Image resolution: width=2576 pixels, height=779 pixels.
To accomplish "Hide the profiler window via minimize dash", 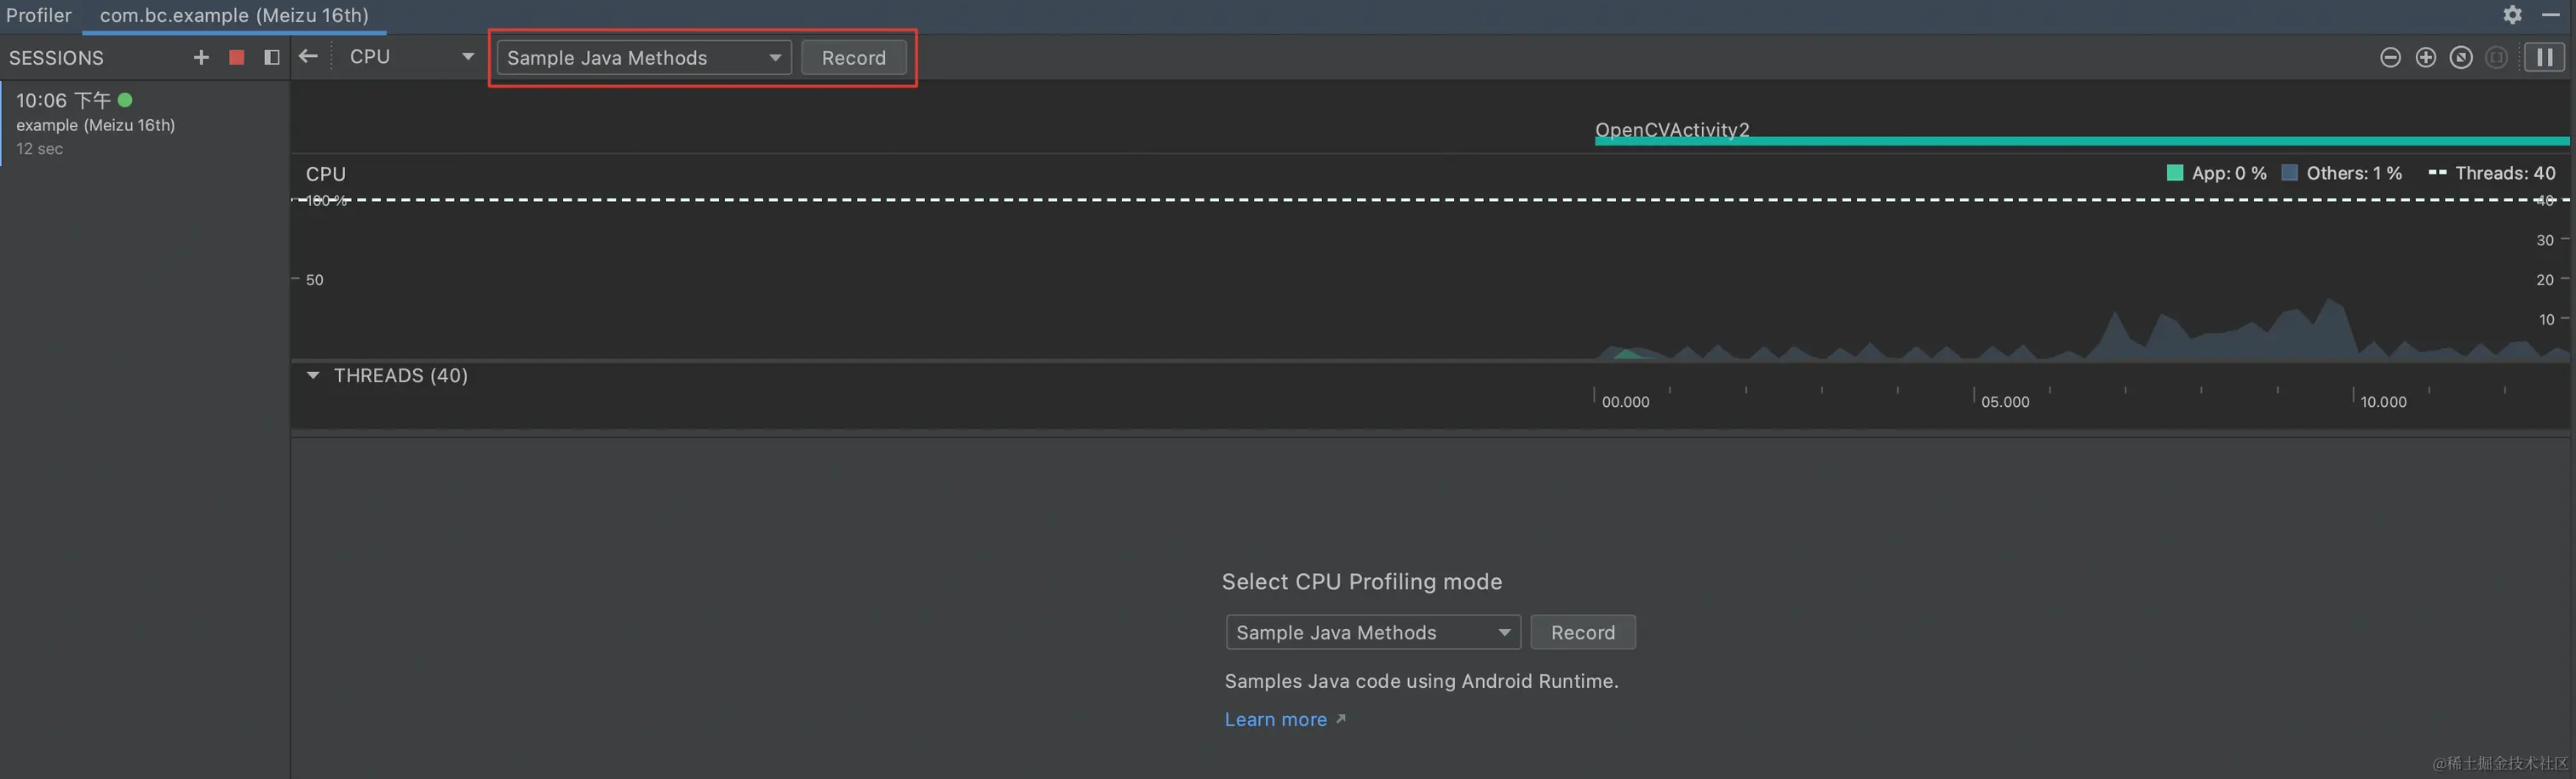I will [2551, 14].
